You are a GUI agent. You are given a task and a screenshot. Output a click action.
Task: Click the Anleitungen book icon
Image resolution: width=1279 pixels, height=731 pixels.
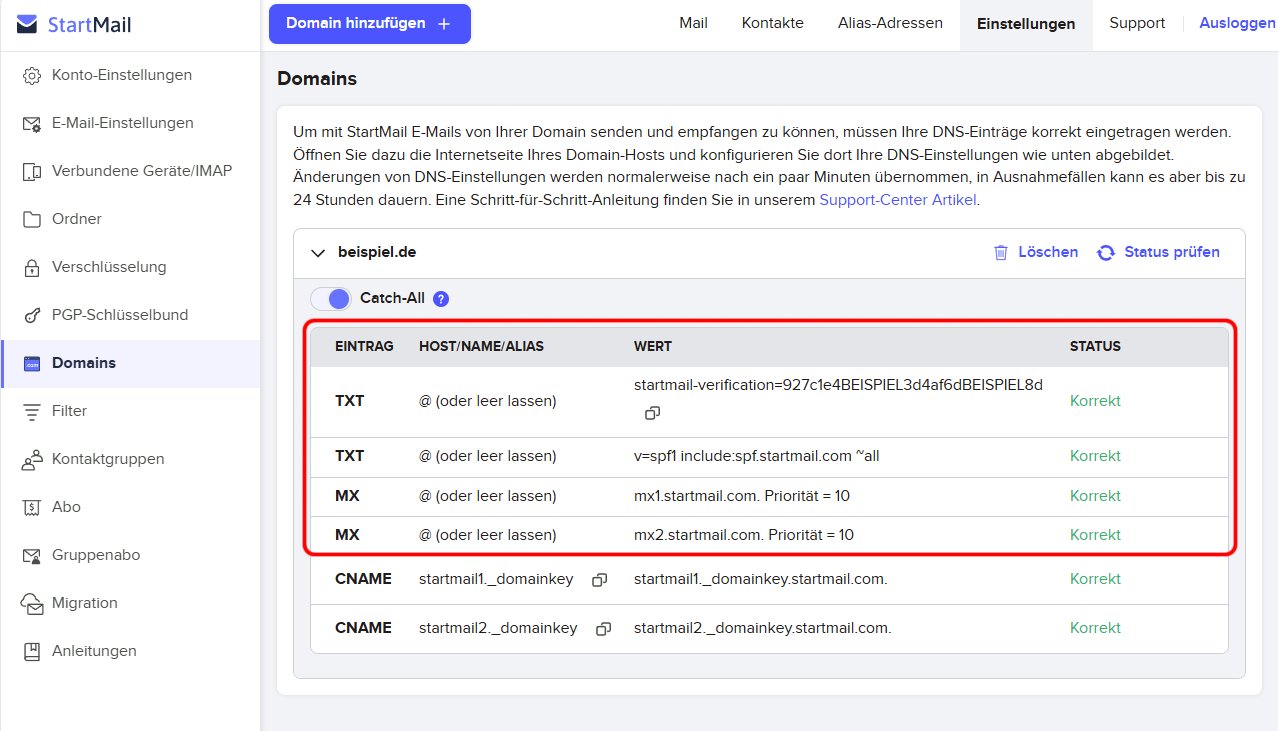click(32, 651)
